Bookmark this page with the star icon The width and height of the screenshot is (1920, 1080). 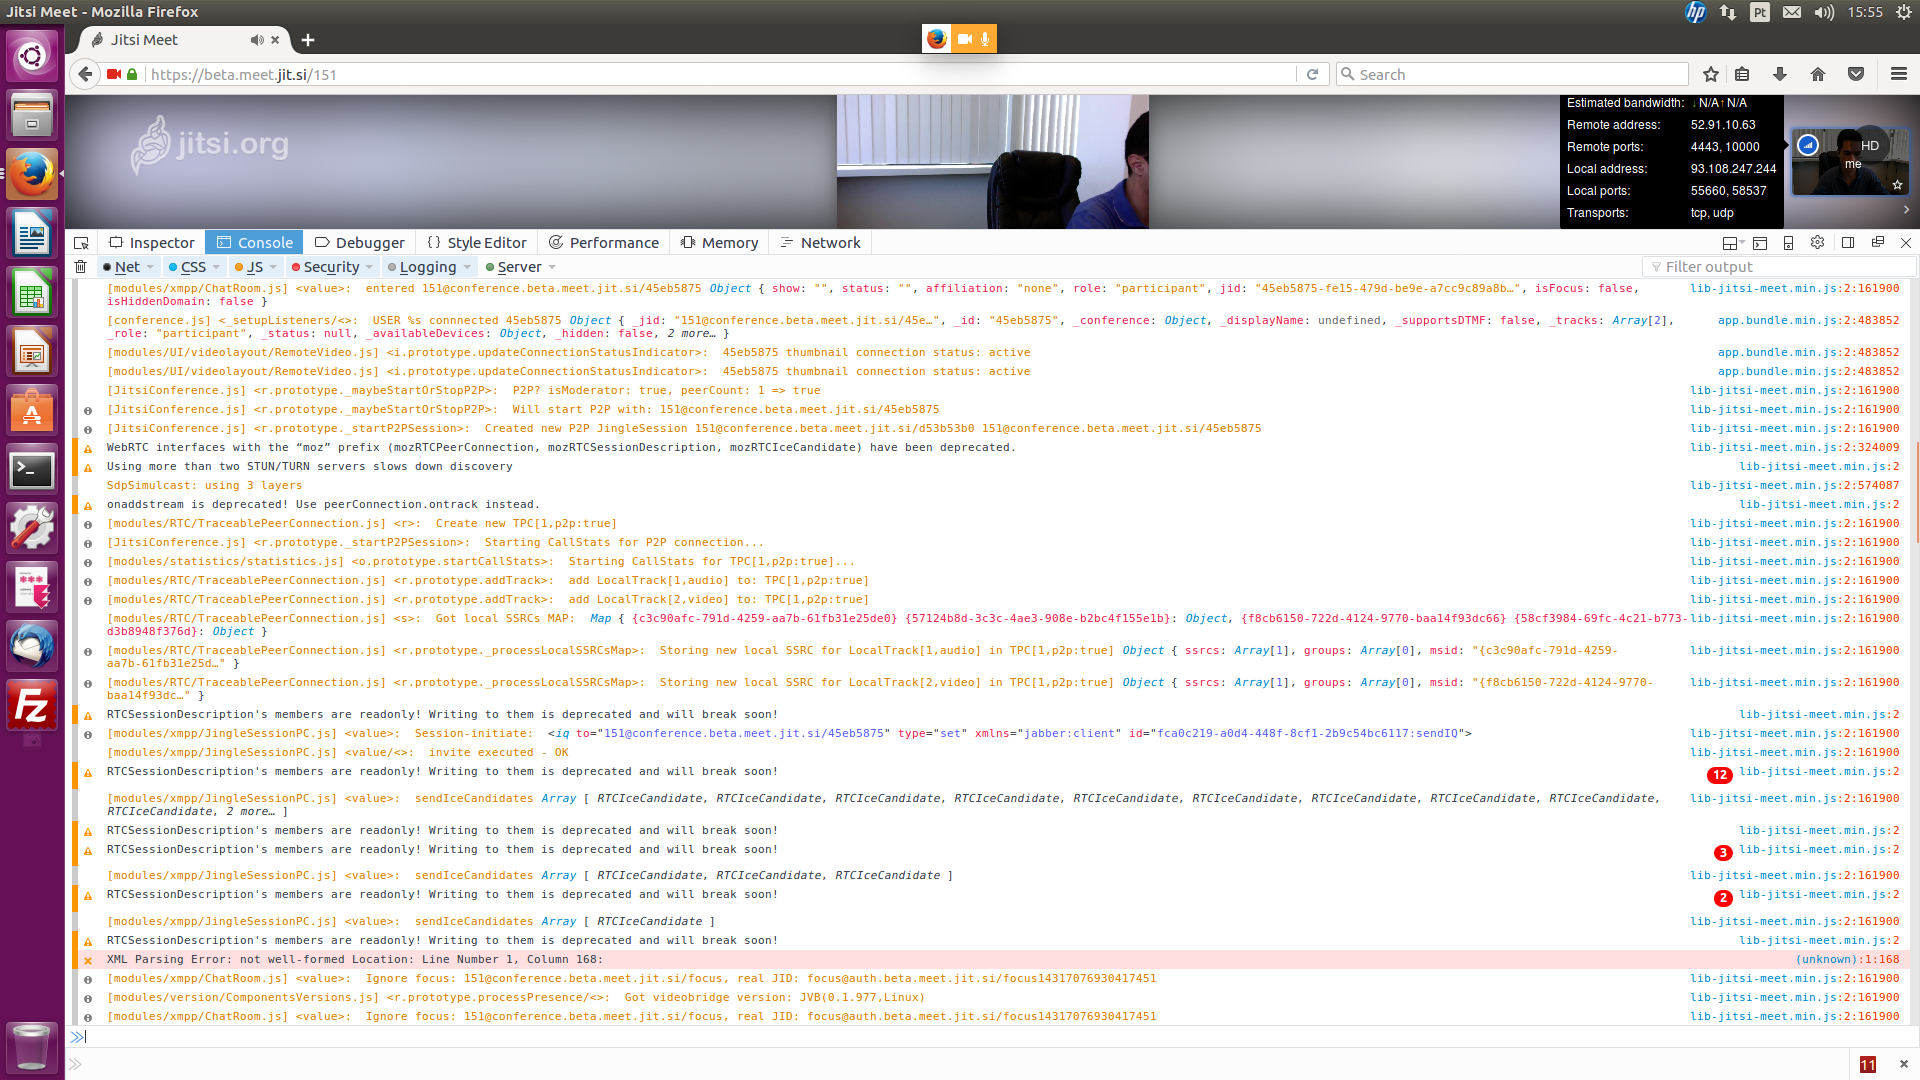pyautogui.click(x=1711, y=74)
